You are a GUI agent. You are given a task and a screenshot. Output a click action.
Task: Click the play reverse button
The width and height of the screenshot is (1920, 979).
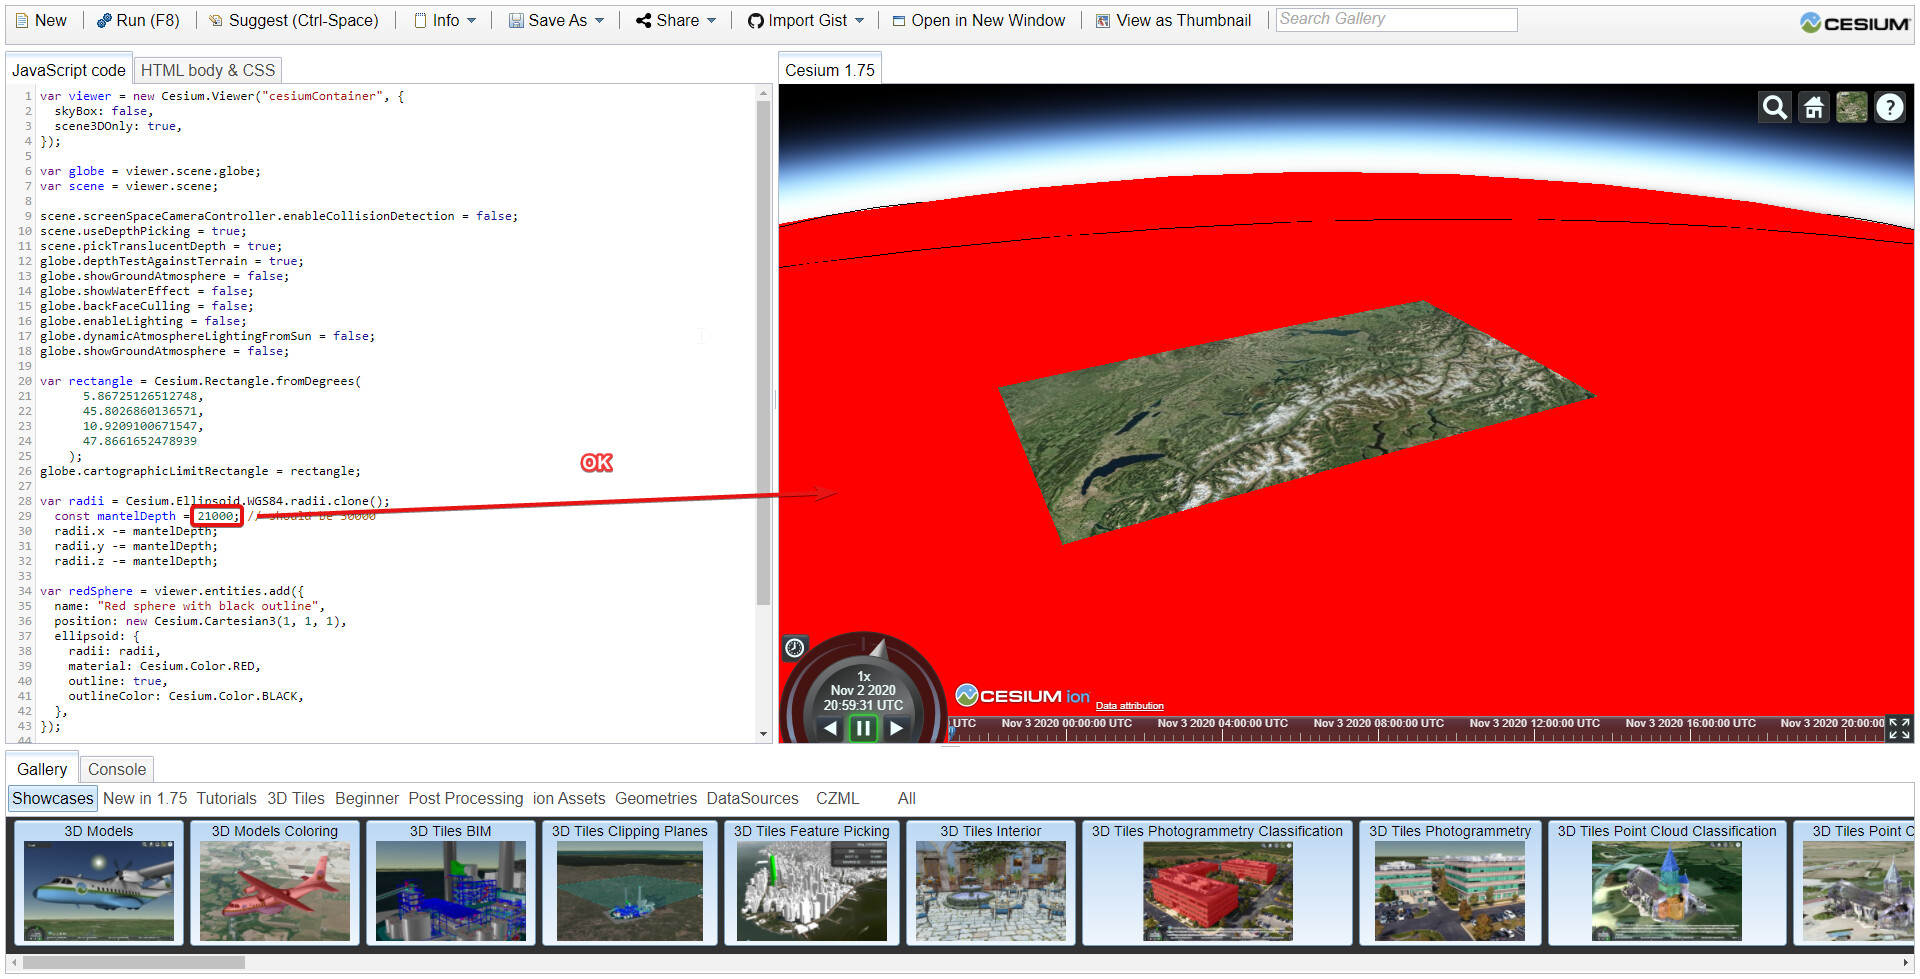pyautogui.click(x=830, y=728)
